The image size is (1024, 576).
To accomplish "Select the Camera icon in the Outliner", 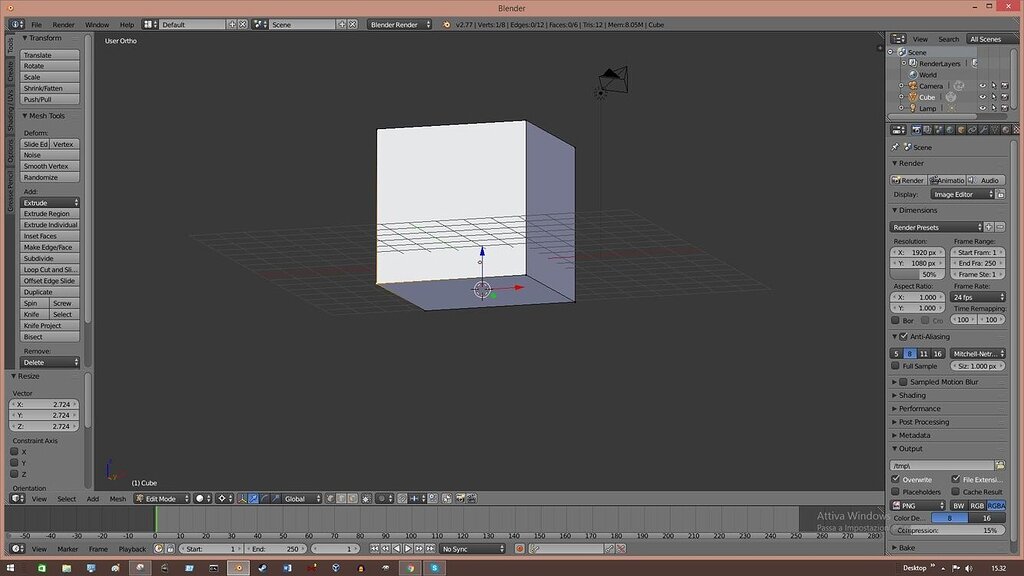I will coord(913,85).
